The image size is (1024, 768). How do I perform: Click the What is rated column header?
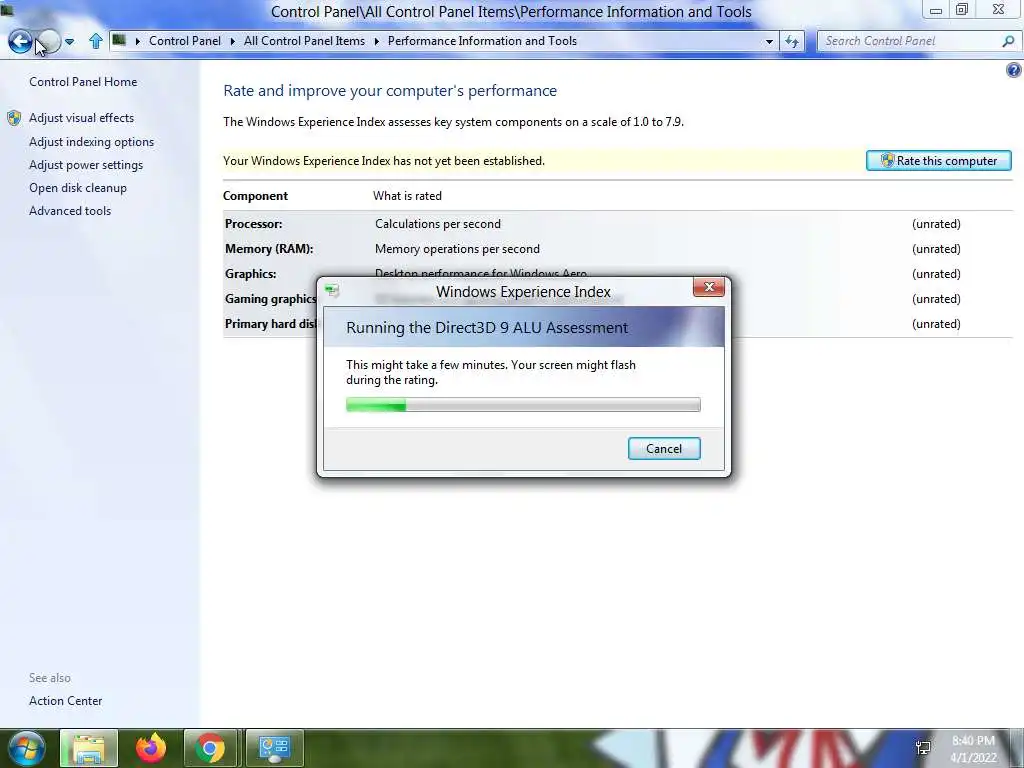point(407,196)
